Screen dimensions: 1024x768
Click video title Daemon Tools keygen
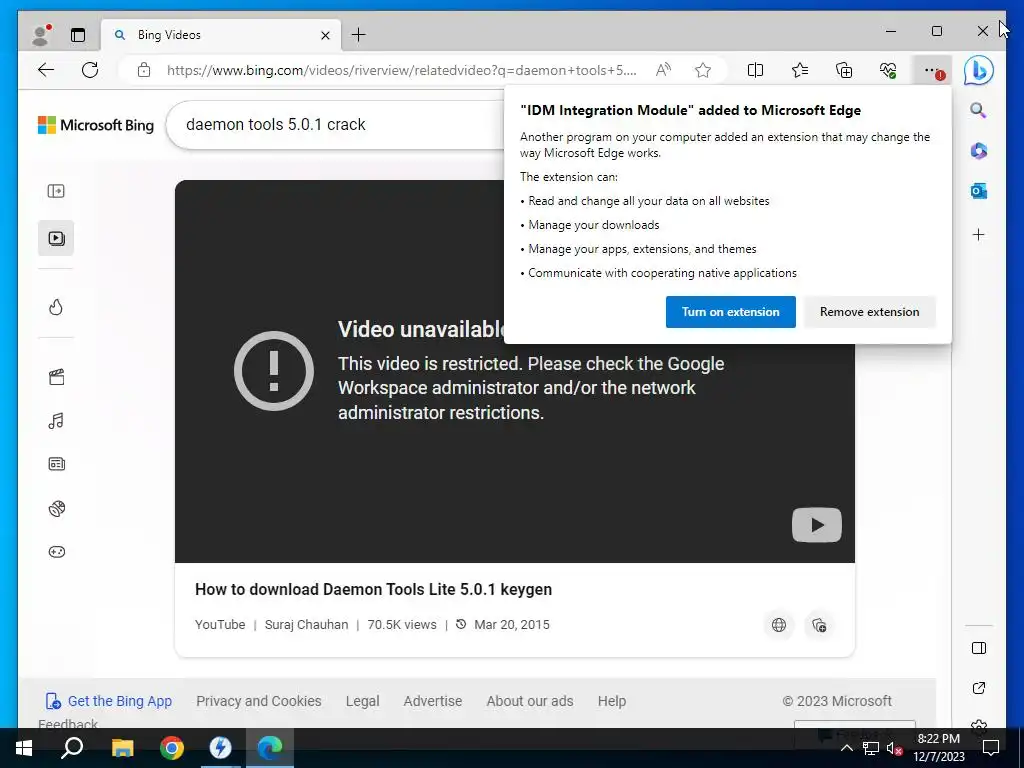373,589
